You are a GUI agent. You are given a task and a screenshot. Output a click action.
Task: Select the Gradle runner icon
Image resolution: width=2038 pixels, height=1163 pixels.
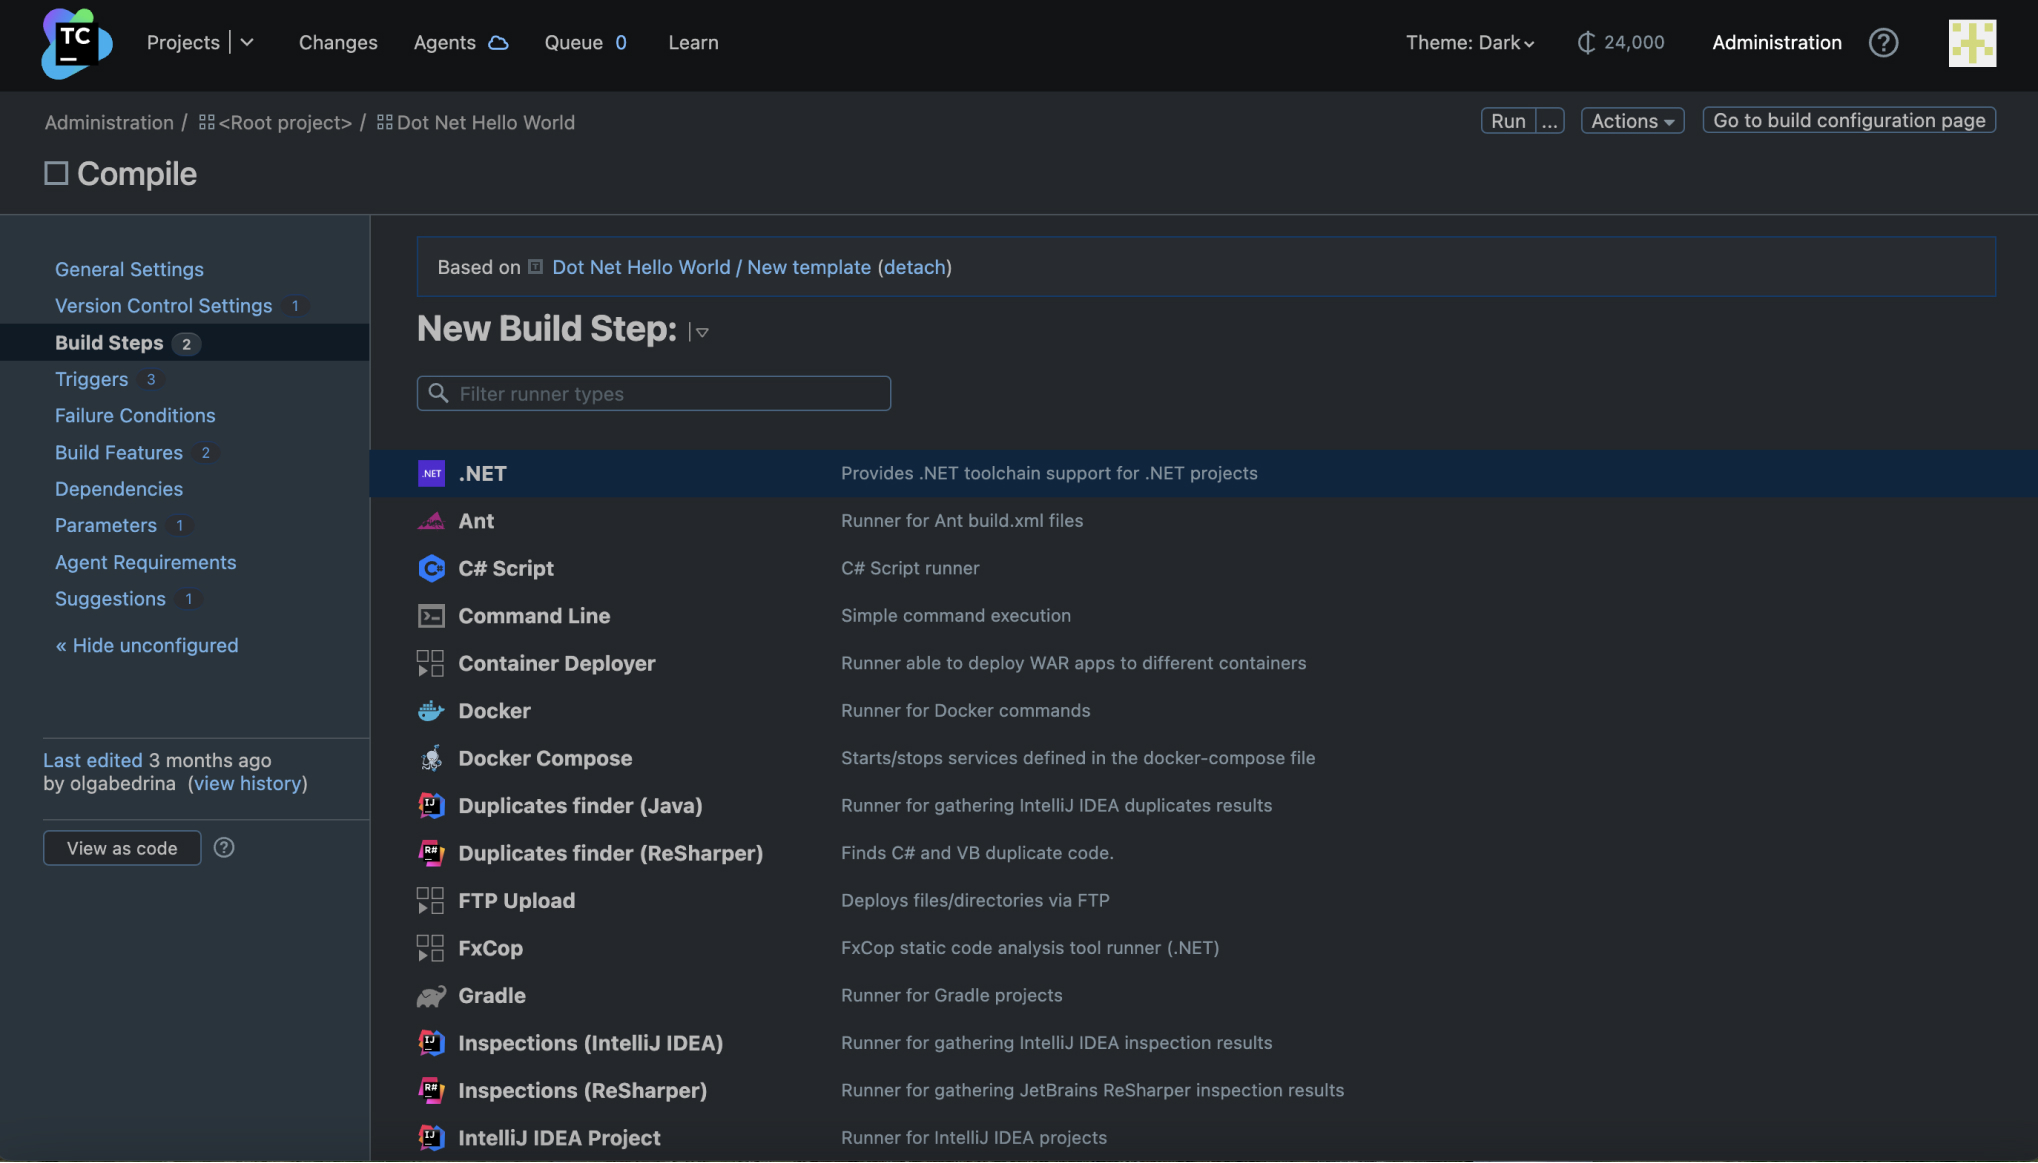point(431,994)
